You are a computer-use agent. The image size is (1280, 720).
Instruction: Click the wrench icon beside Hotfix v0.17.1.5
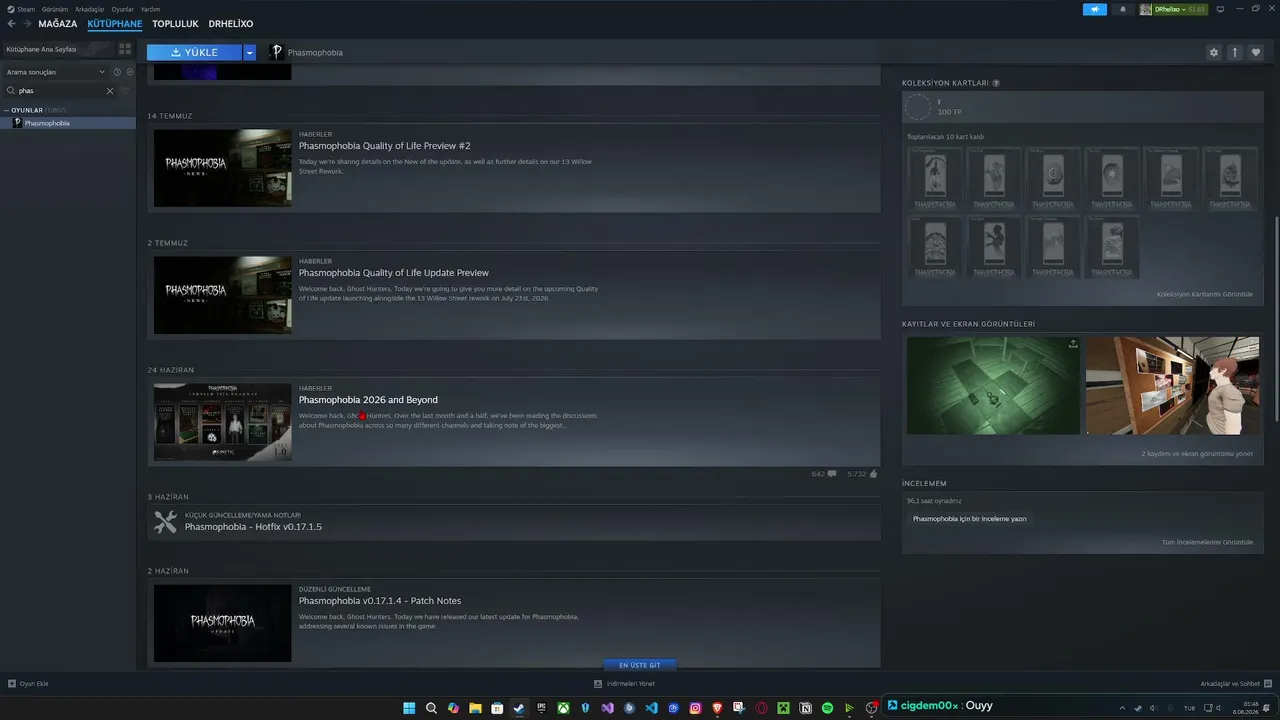[166, 522]
